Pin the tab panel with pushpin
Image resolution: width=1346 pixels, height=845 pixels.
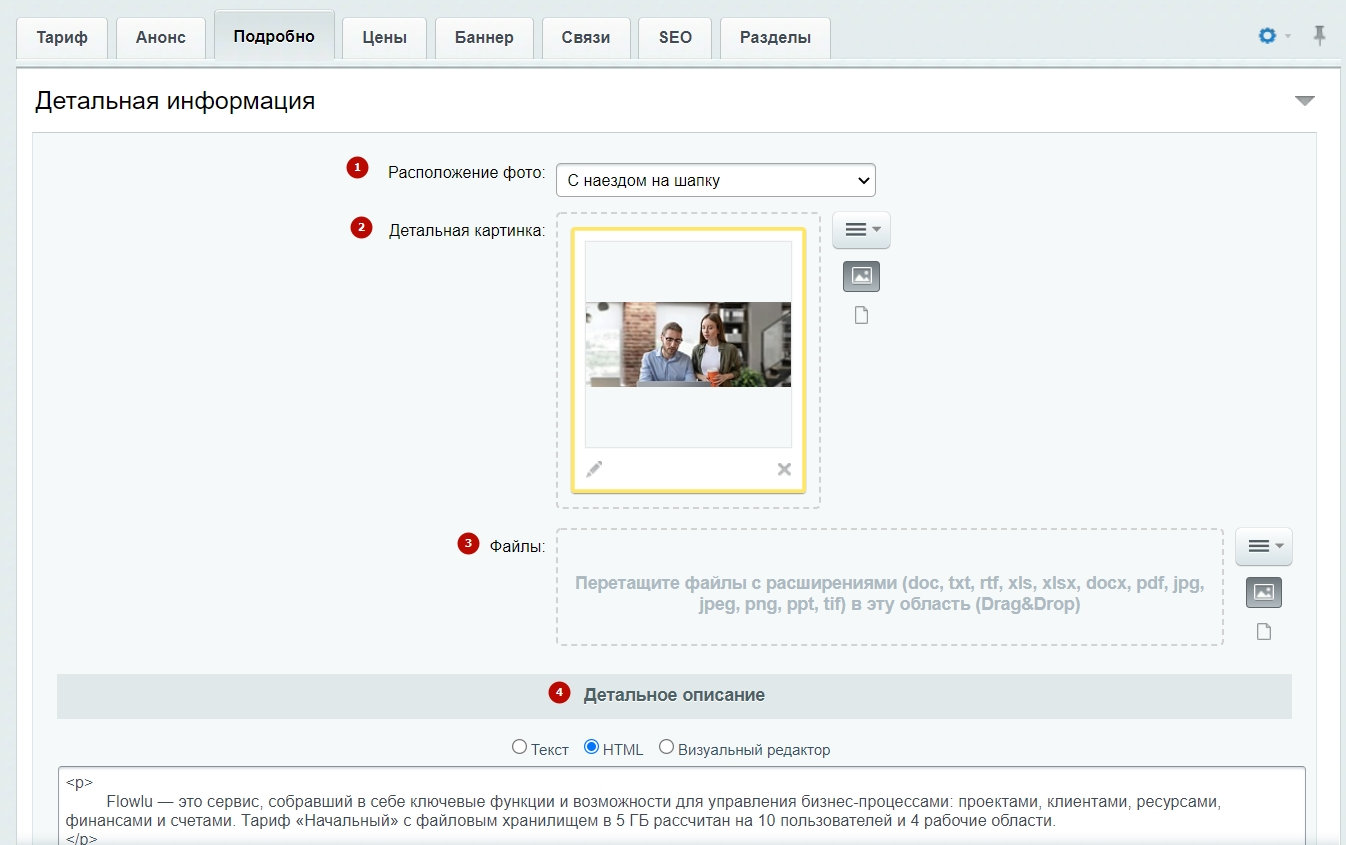click(1320, 36)
